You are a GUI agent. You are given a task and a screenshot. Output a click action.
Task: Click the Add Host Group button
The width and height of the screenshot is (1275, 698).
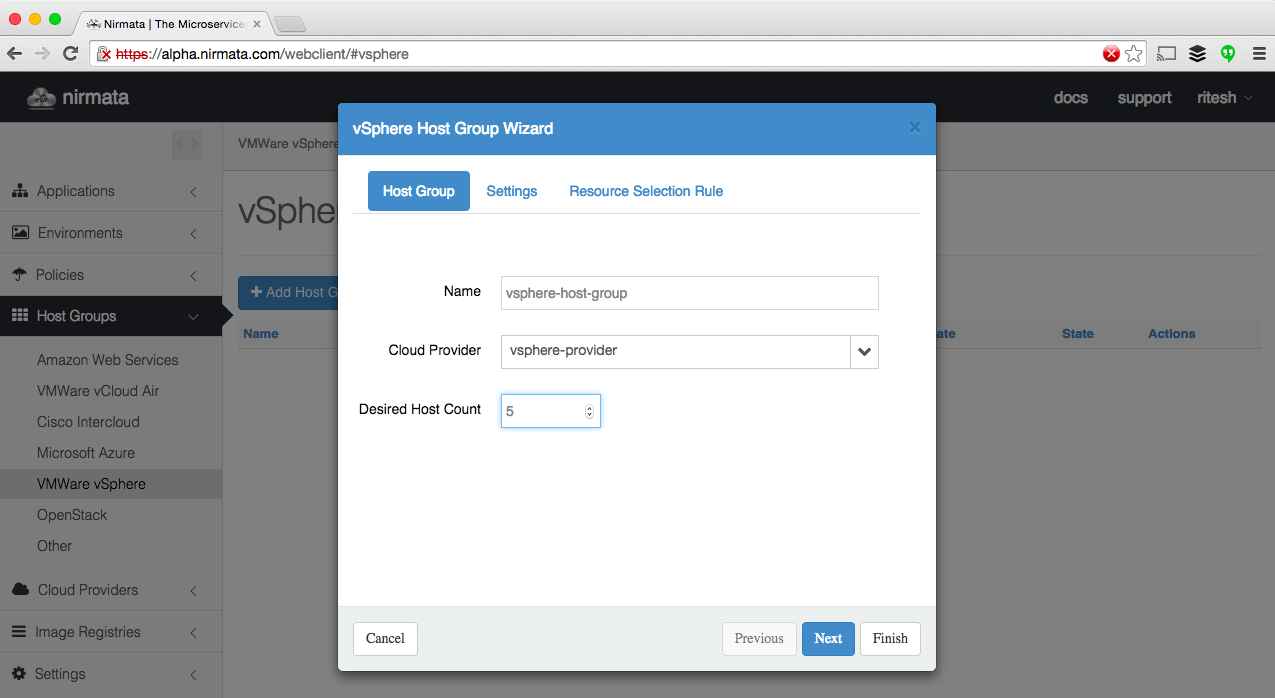point(288,293)
